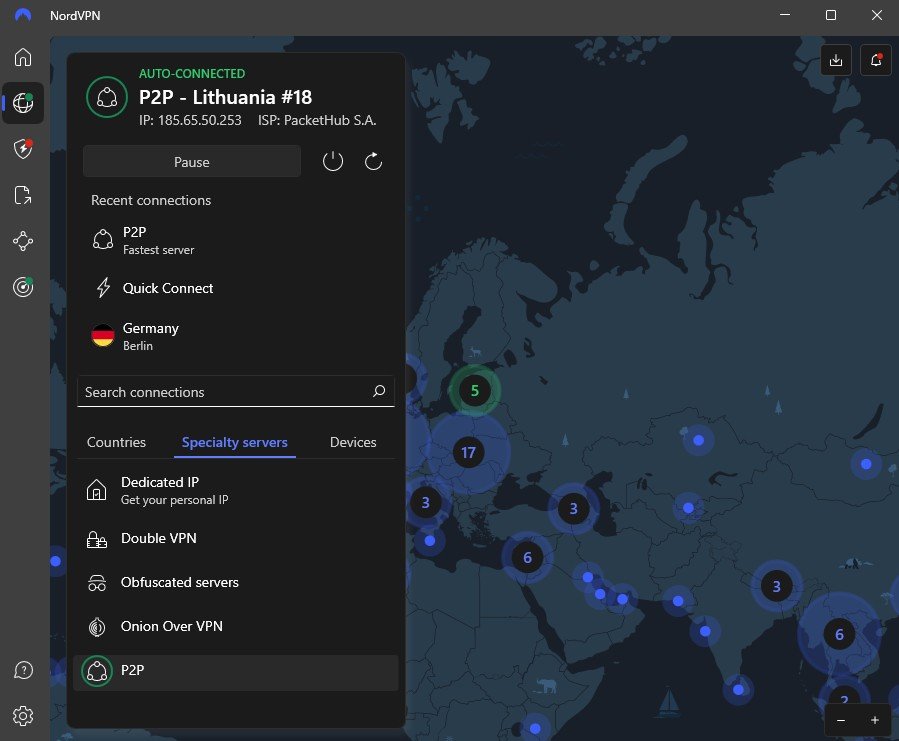
Task: Click the search magnifier icon
Action: (x=379, y=391)
